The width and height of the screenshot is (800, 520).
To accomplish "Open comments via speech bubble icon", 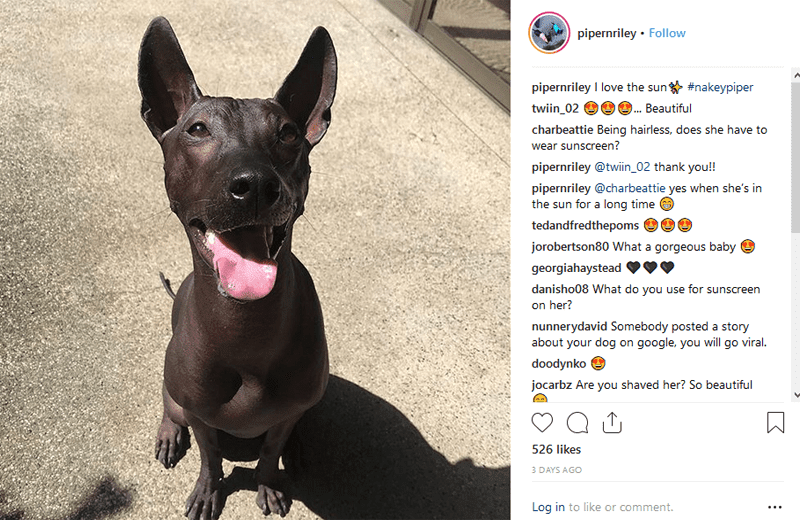I will click(577, 423).
